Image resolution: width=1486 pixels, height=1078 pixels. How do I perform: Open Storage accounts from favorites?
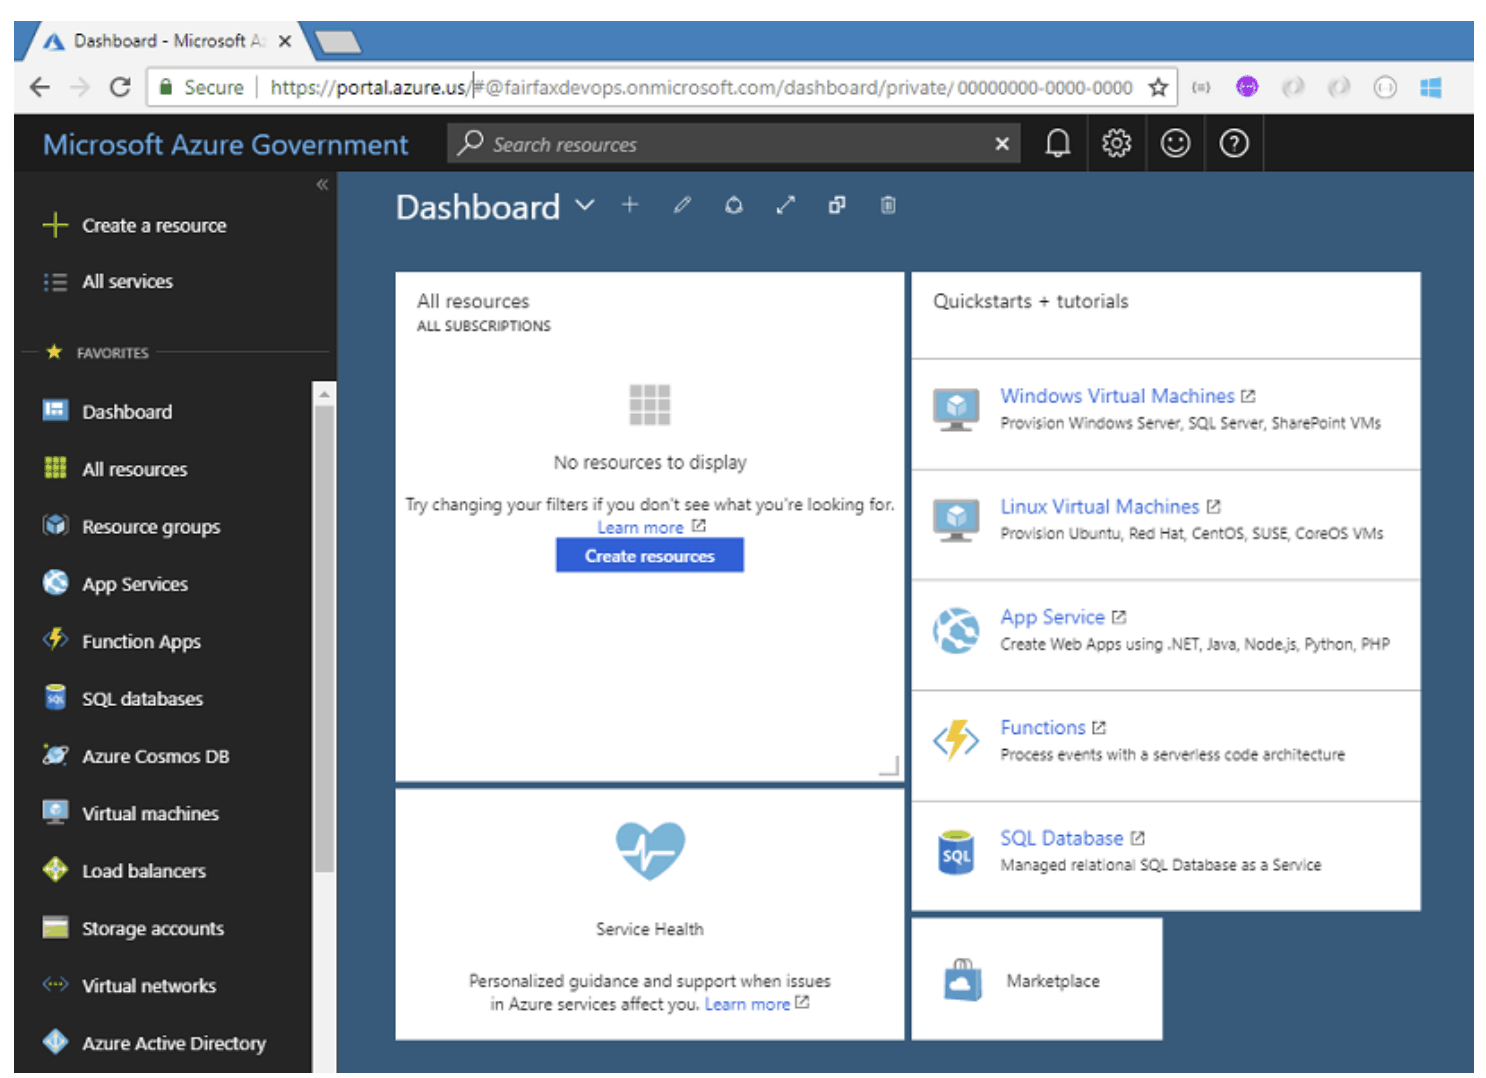152,929
